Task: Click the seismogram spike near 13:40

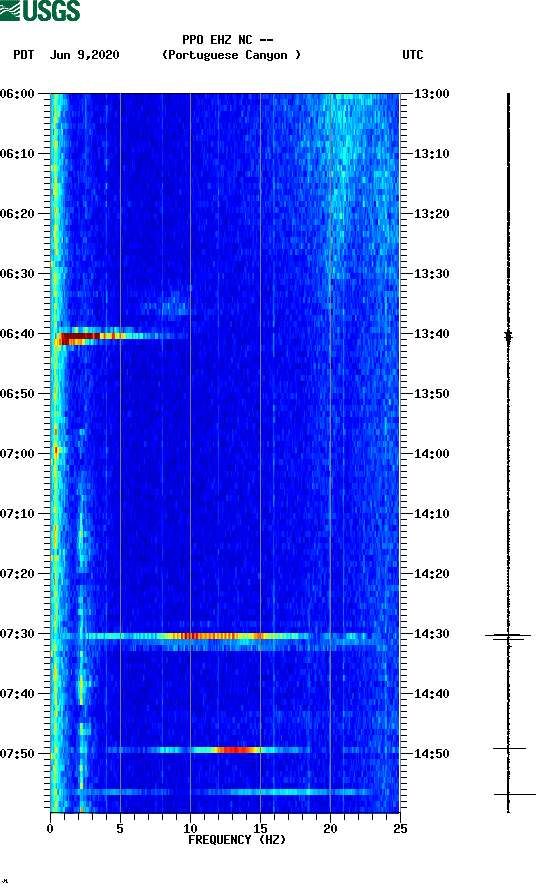Action: click(x=508, y=337)
